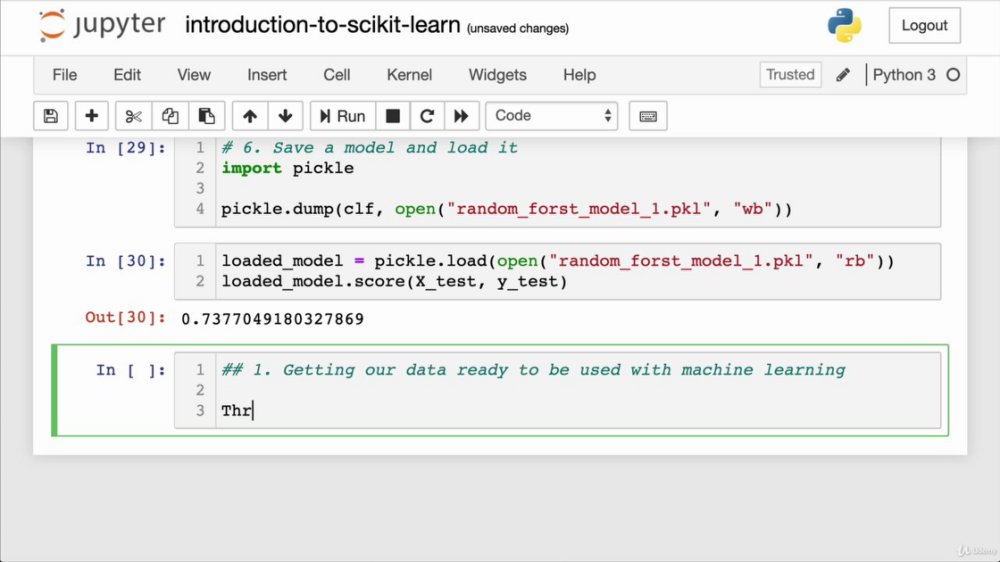Image resolution: width=1000 pixels, height=562 pixels.
Task: Click the Logout button
Action: click(x=924, y=26)
